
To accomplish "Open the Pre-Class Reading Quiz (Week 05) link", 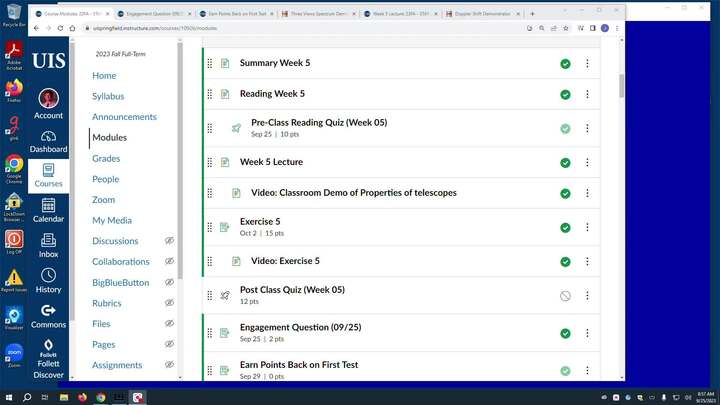I will 318,123.
